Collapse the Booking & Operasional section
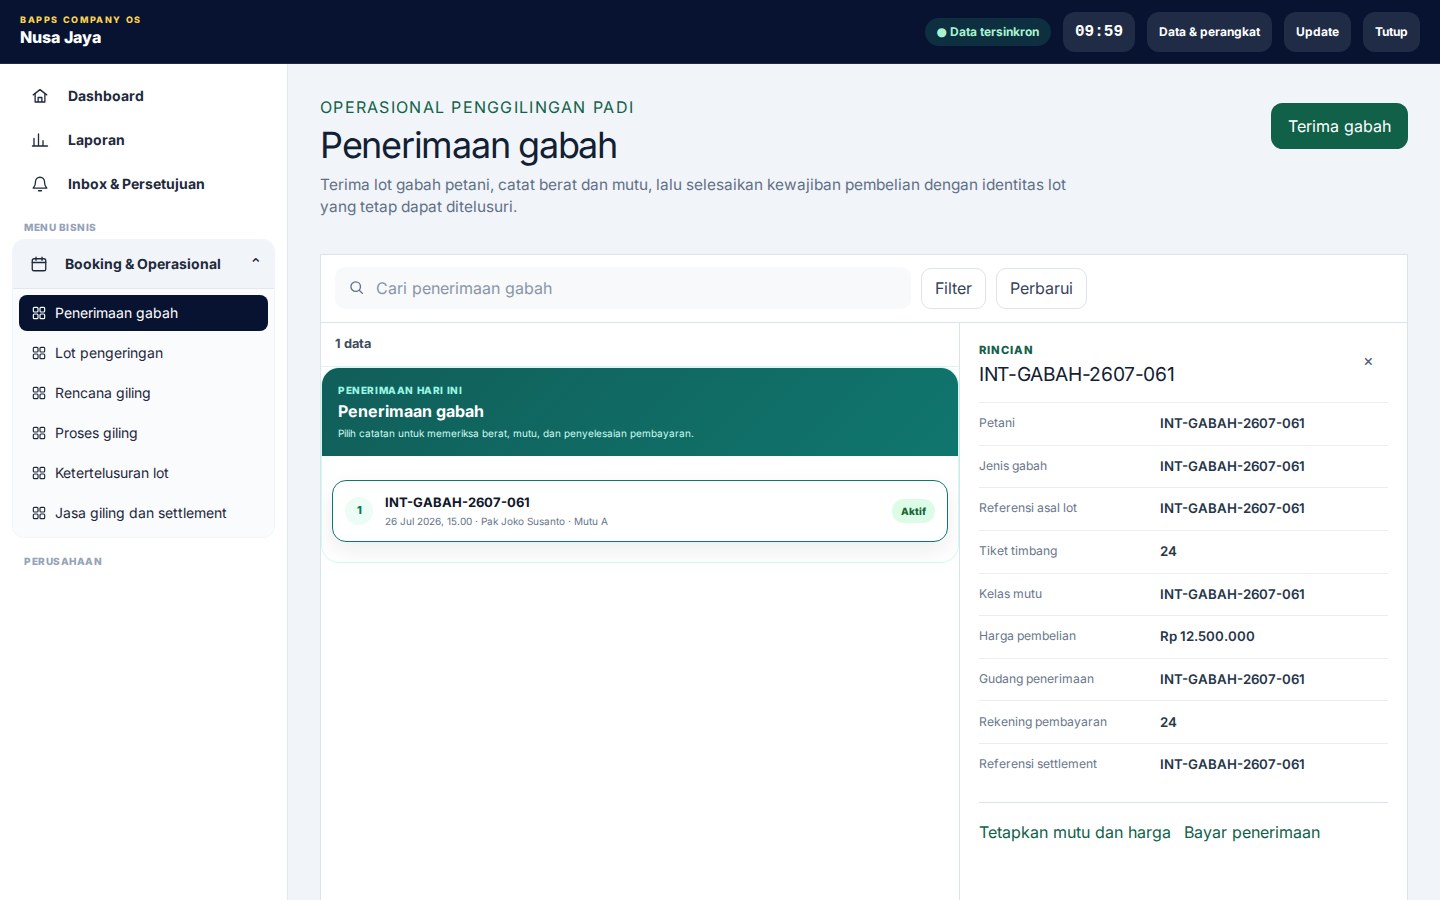 [256, 261]
